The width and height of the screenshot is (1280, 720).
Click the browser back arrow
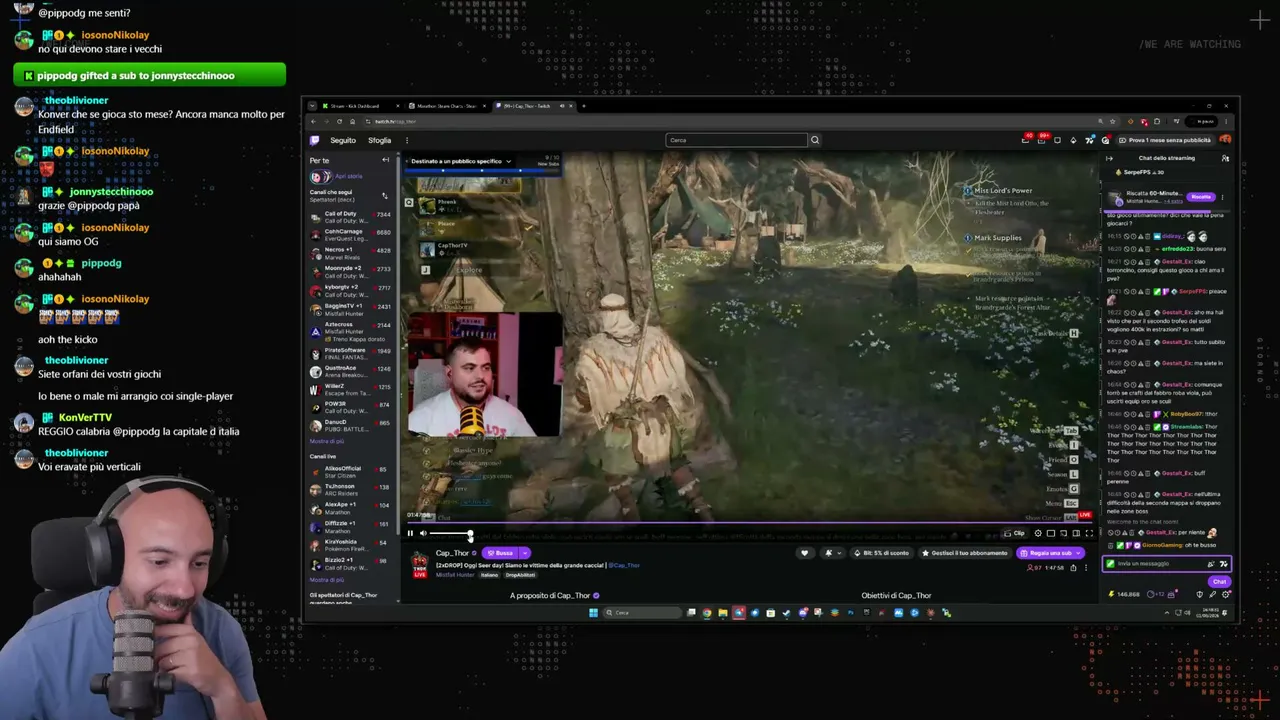pos(312,122)
